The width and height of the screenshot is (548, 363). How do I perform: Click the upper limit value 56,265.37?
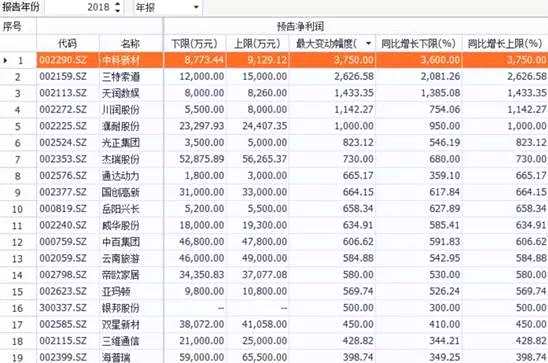coord(265,159)
